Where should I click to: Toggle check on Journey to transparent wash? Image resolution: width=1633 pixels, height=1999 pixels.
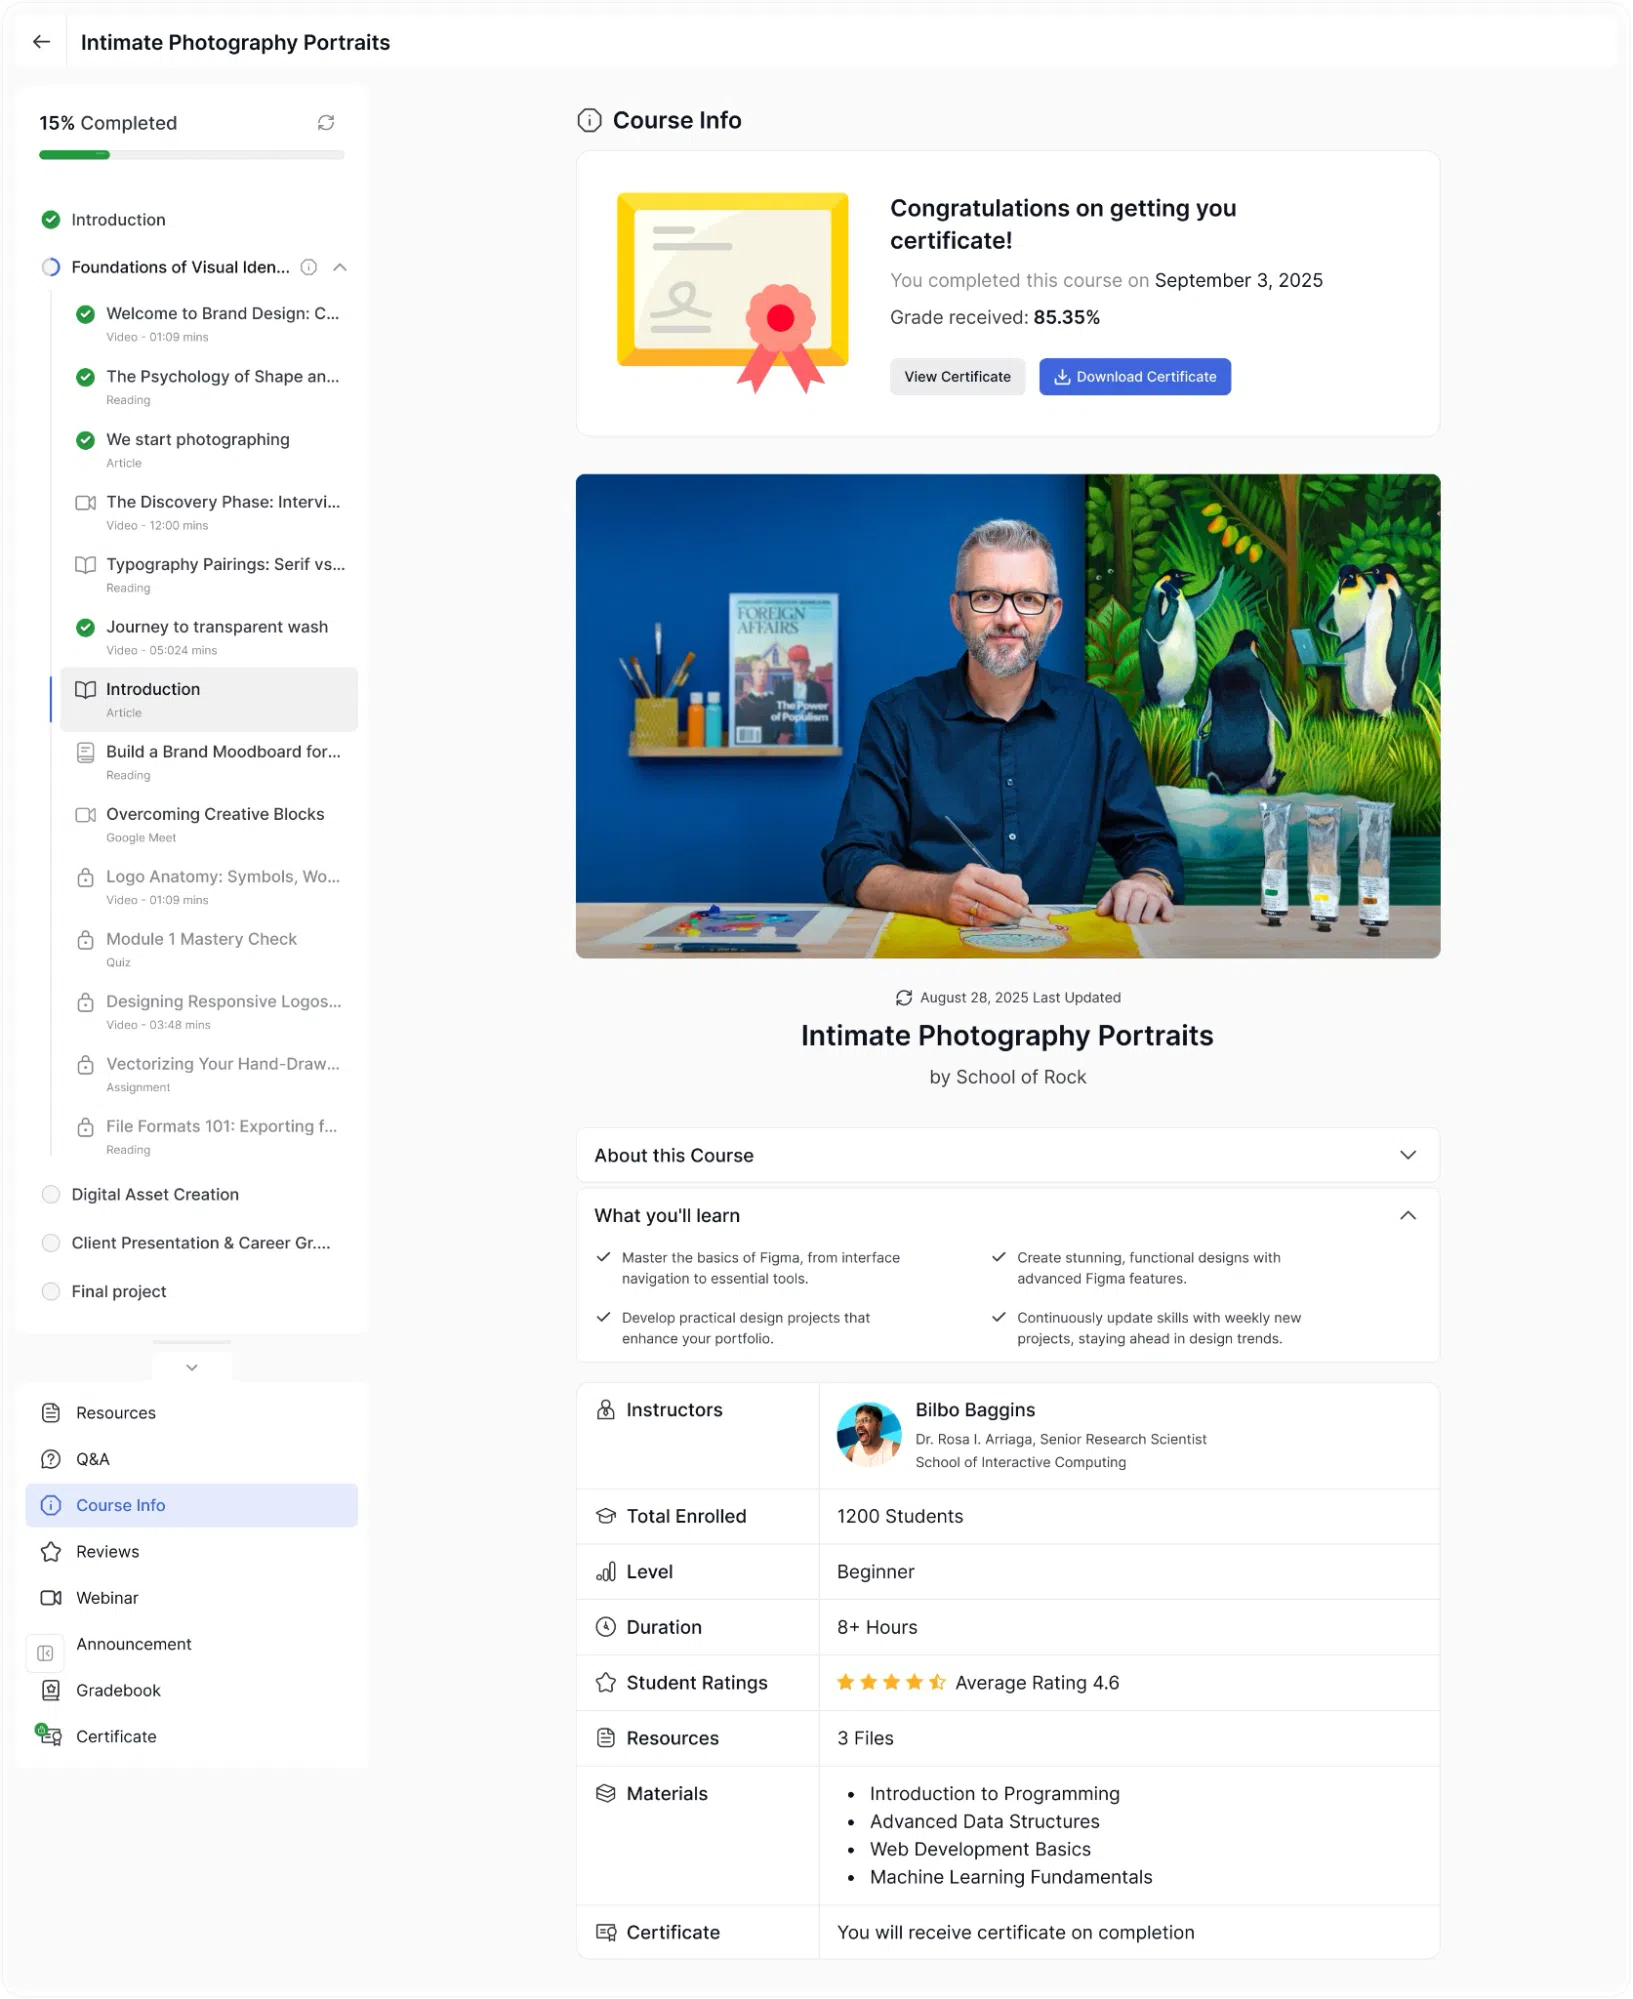[86, 628]
